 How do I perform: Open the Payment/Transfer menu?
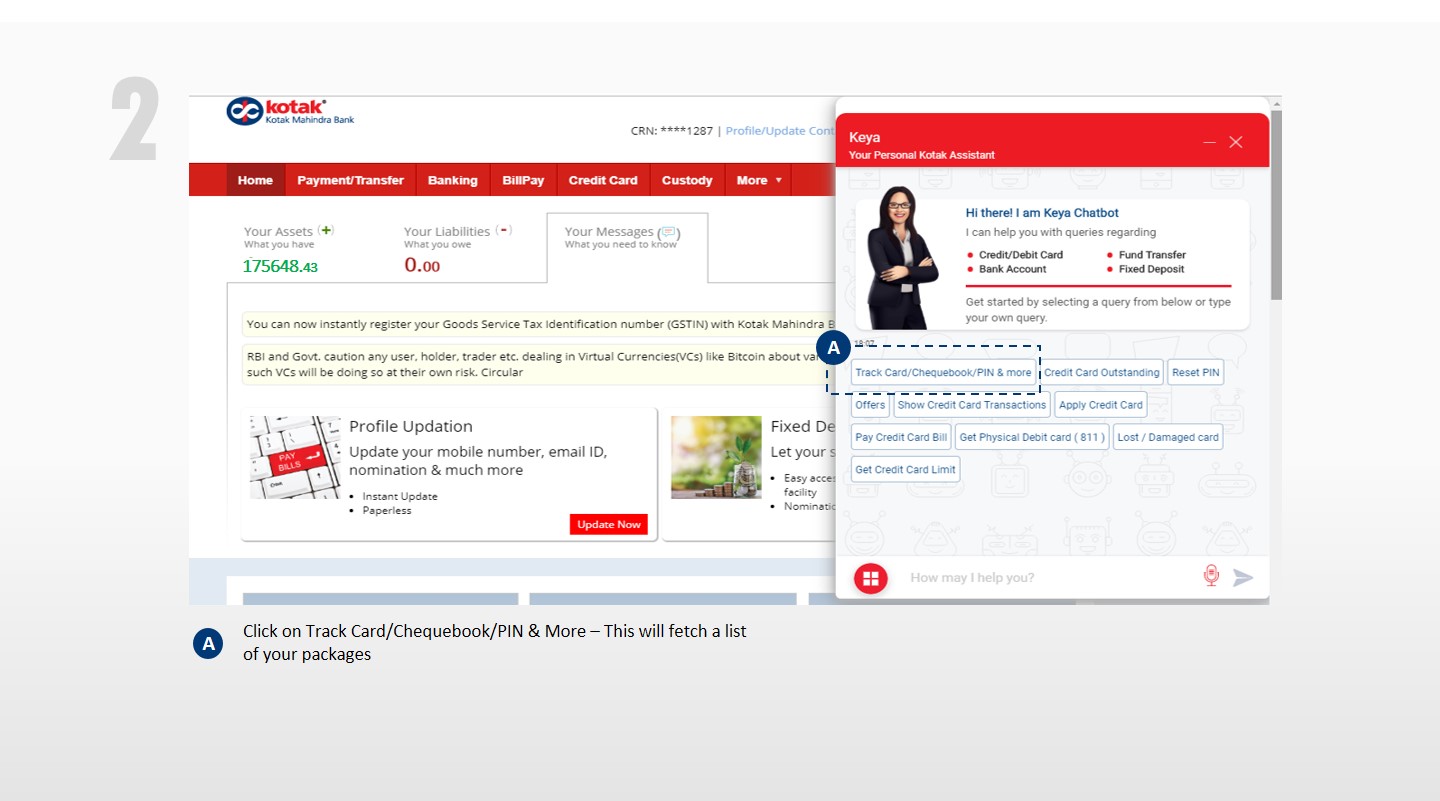point(350,180)
